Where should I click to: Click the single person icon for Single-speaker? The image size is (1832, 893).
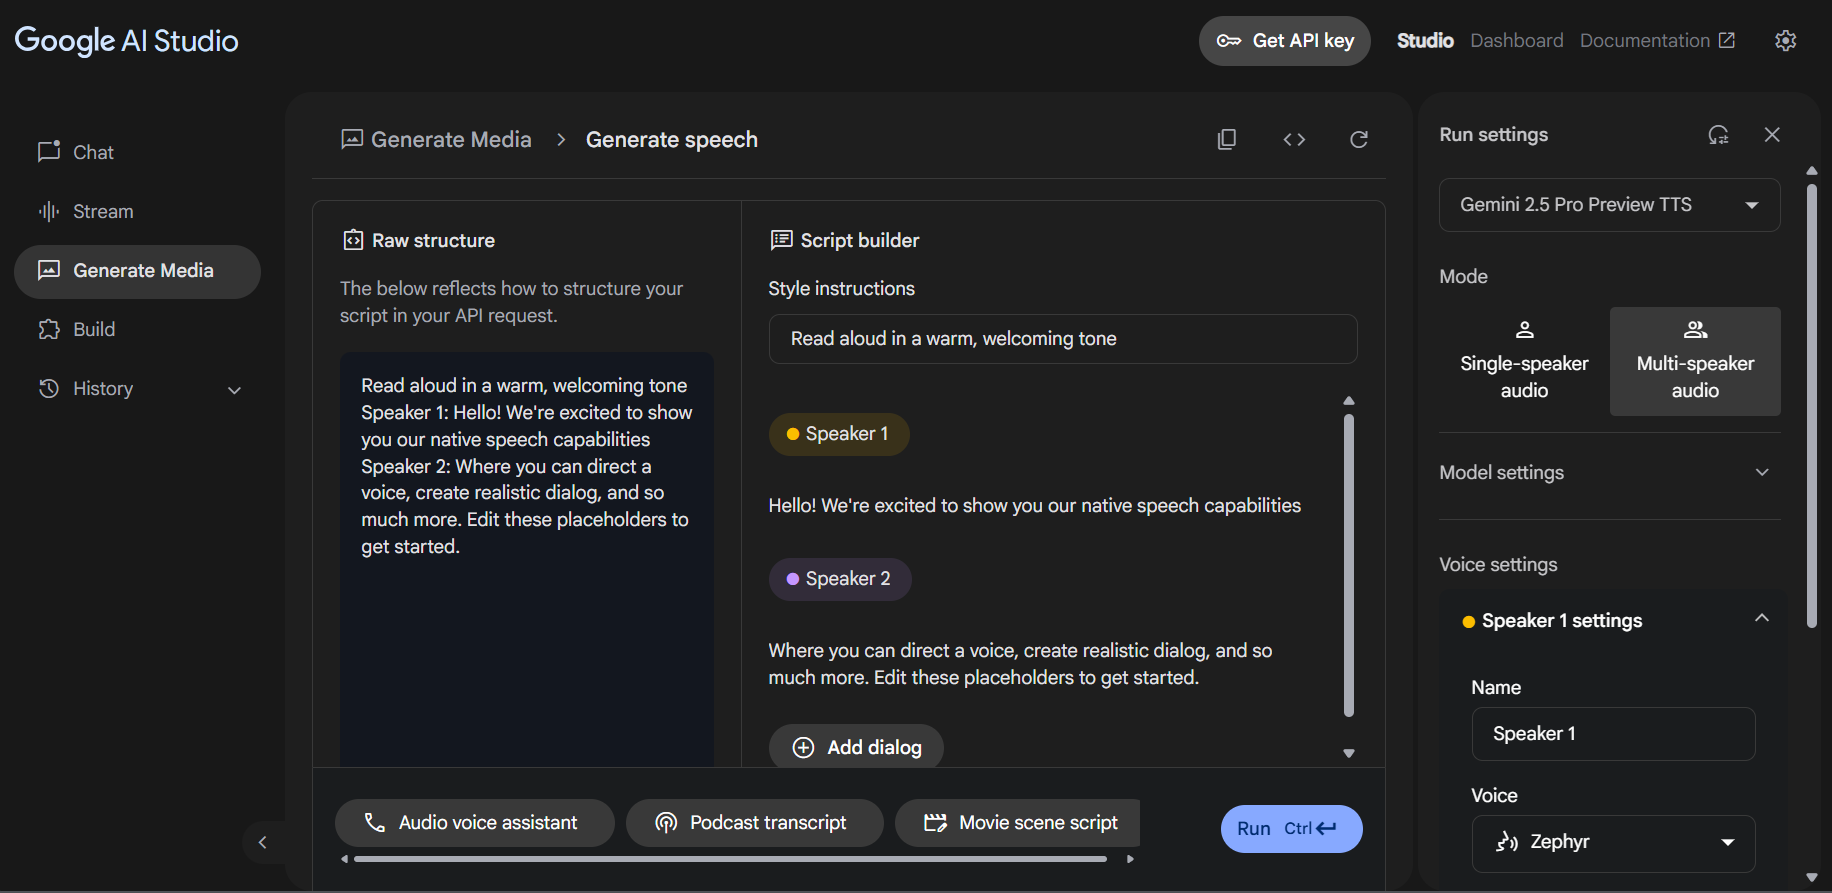(1524, 330)
